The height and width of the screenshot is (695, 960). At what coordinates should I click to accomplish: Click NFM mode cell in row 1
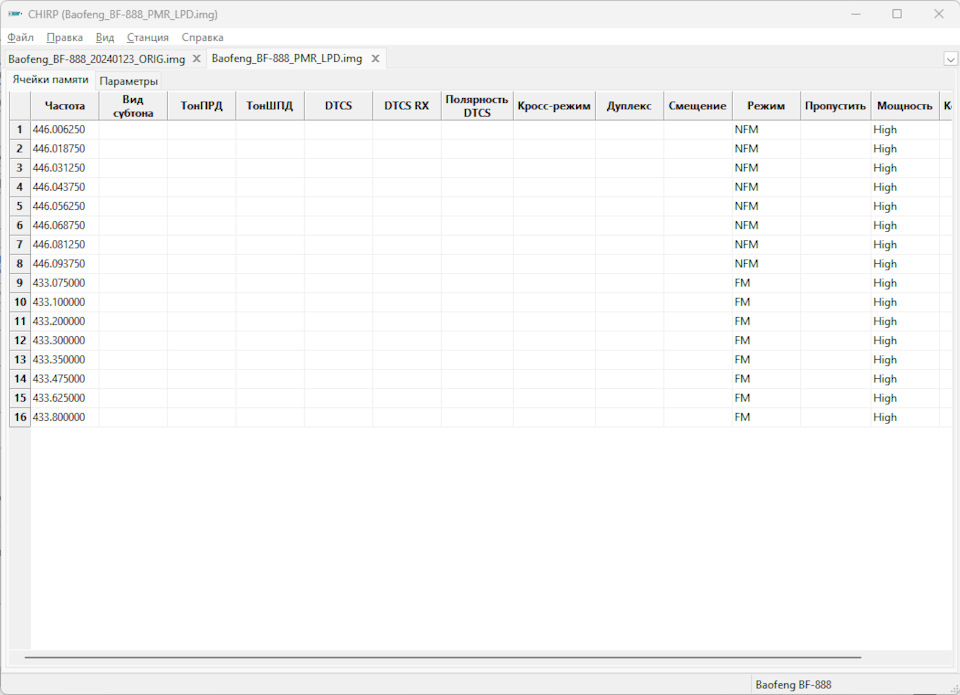tap(766, 130)
